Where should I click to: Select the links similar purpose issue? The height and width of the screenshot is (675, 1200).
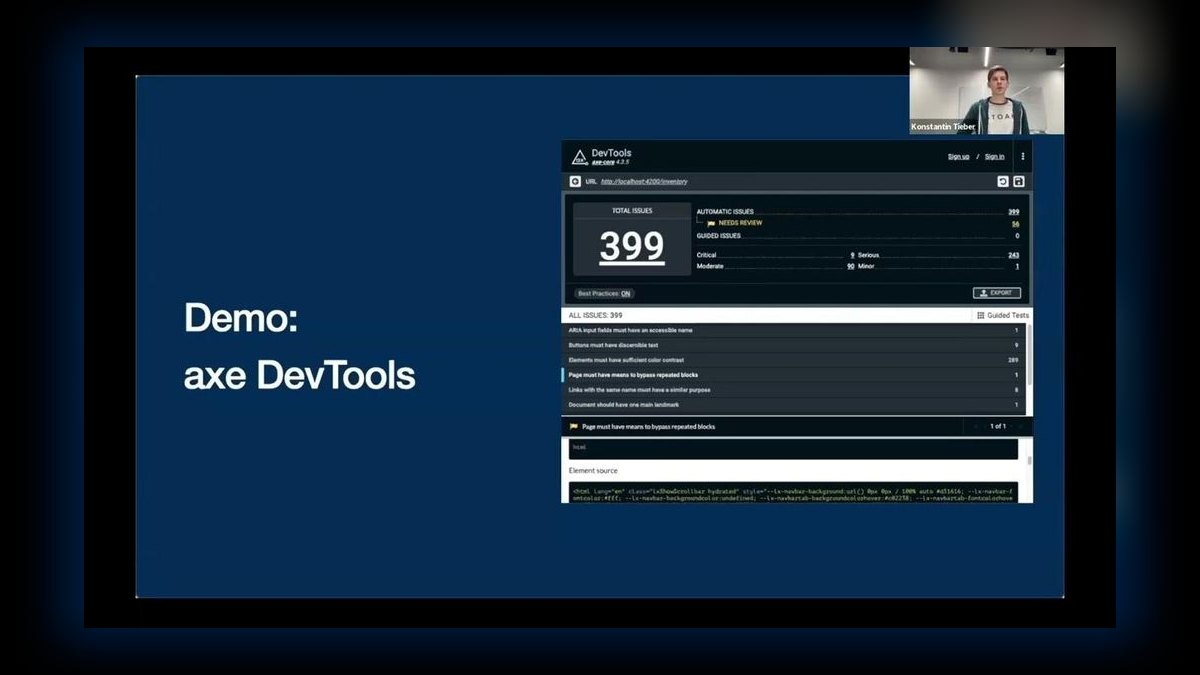point(794,390)
